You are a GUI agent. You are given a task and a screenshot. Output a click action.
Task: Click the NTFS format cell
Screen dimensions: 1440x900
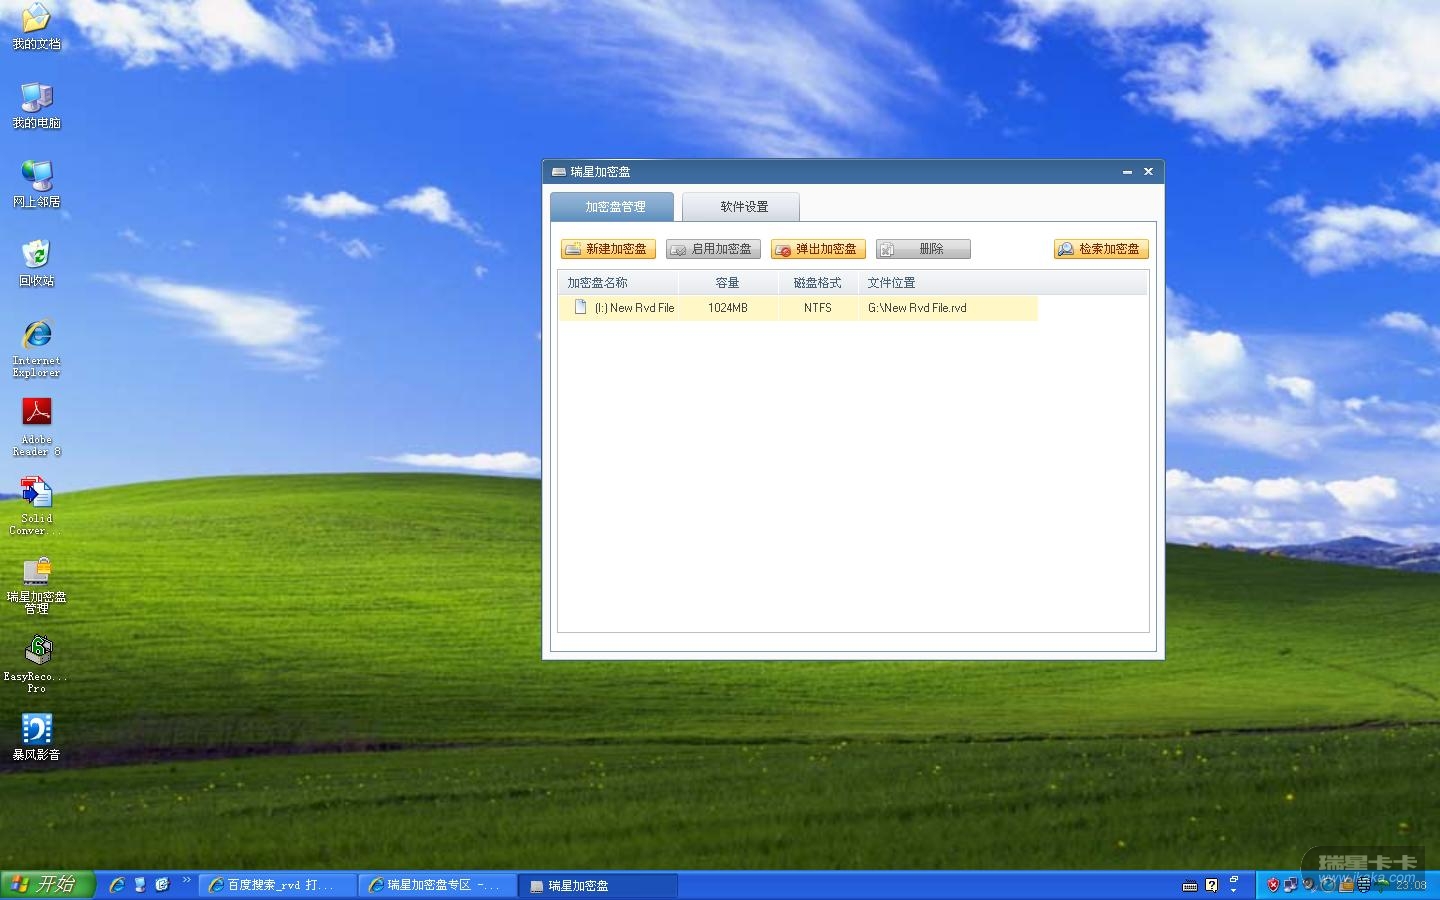(818, 308)
